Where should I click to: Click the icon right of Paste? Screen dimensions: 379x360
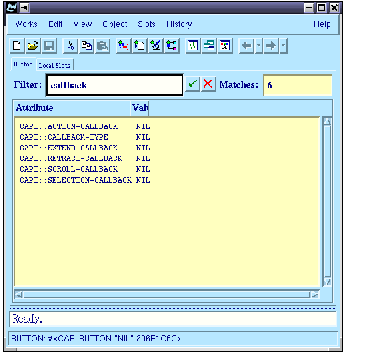click(x=123, y=45)
